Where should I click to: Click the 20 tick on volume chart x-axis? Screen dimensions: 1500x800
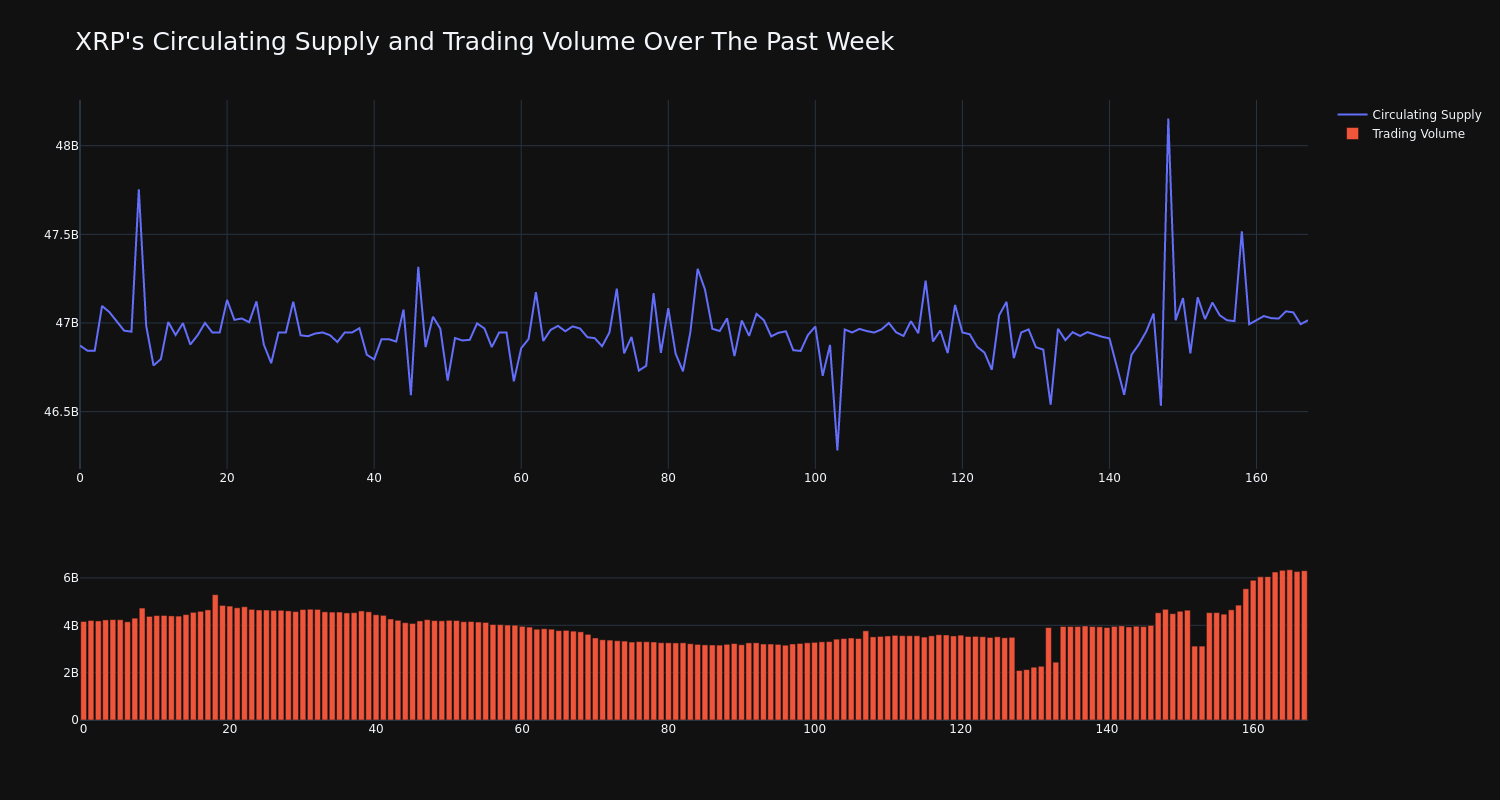click(230, 729)
